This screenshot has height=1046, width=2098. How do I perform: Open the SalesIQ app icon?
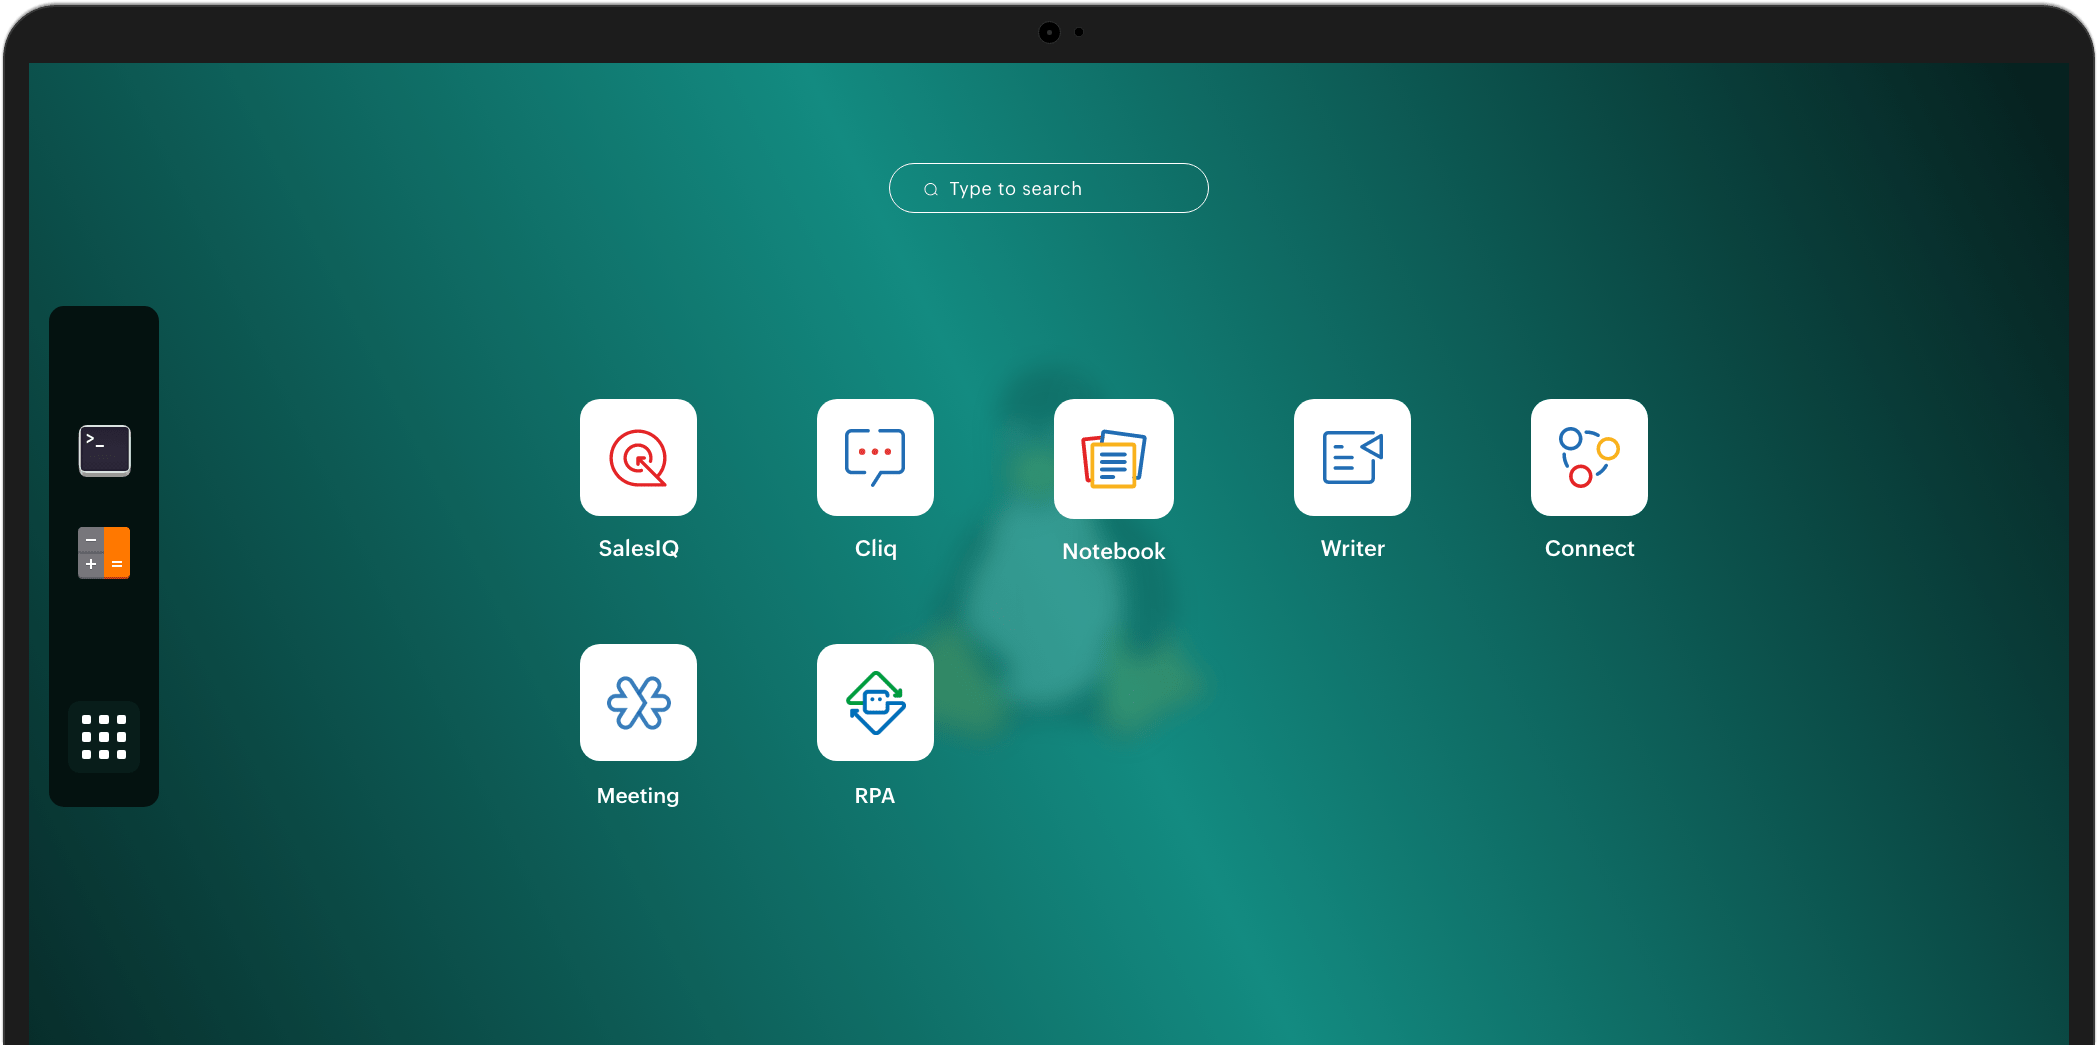[638, 458]
